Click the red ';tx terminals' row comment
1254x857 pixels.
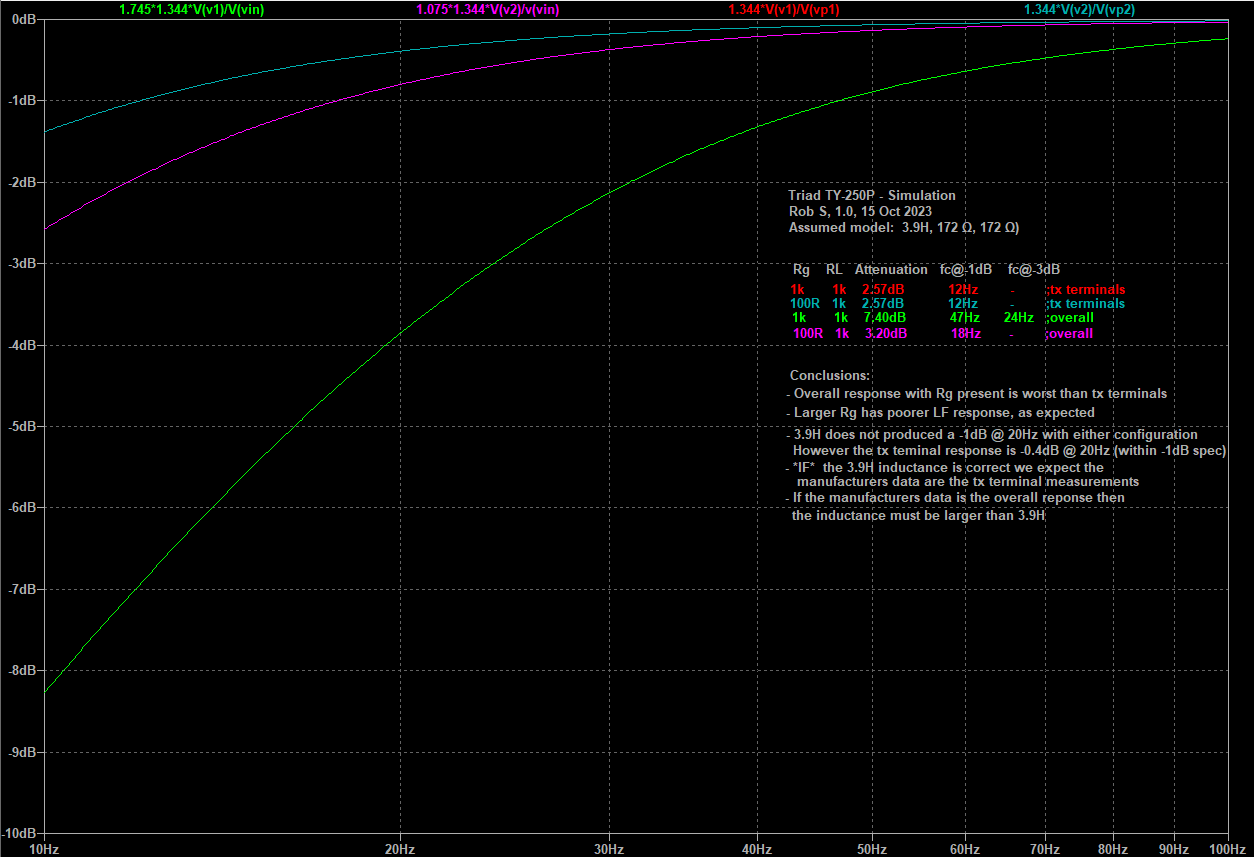[x=1085, y=290]
